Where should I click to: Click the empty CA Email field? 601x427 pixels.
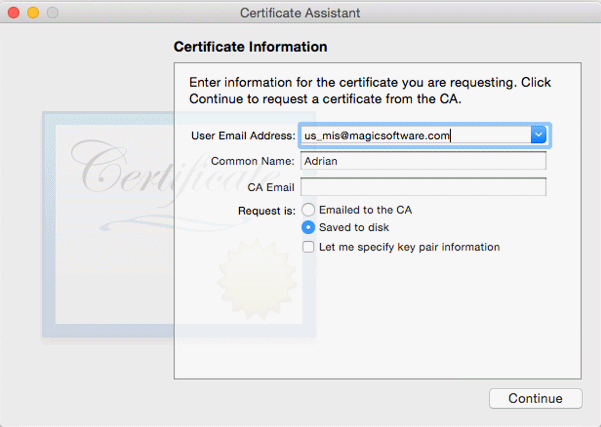click(423, 187)
